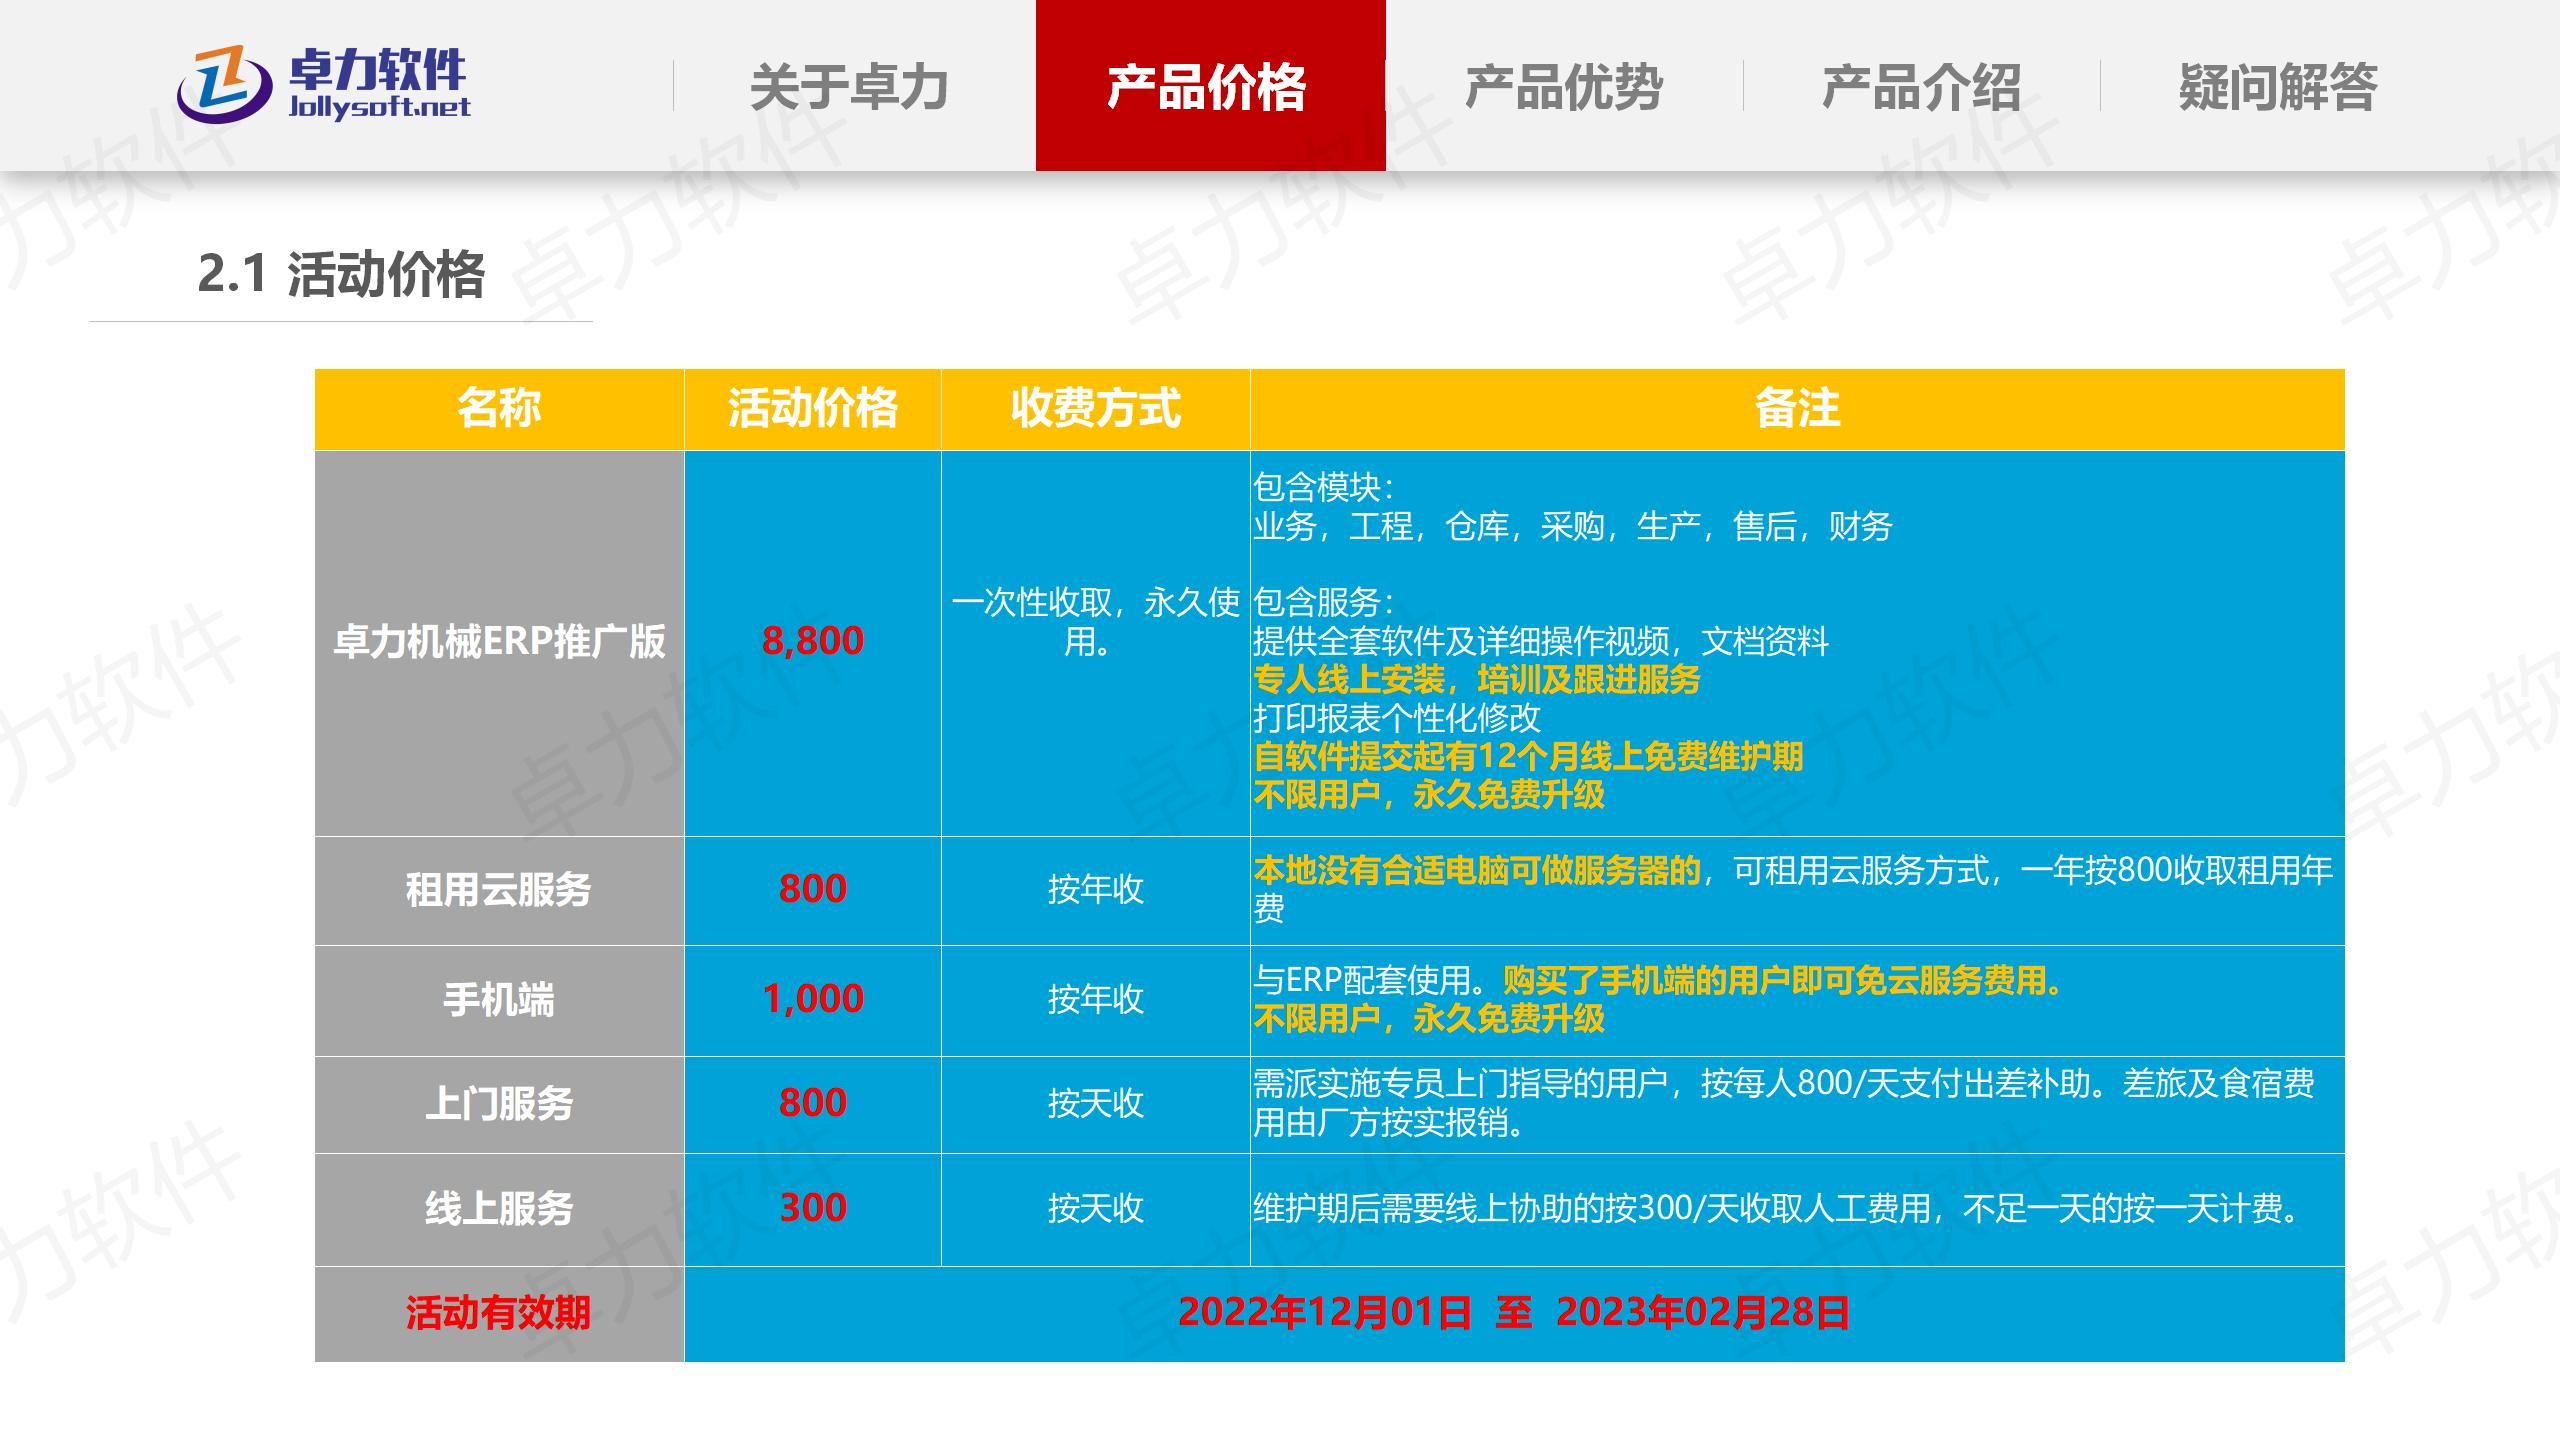
Task: Select the 卓力机械ERP推广版 cell
Action: 499,643
